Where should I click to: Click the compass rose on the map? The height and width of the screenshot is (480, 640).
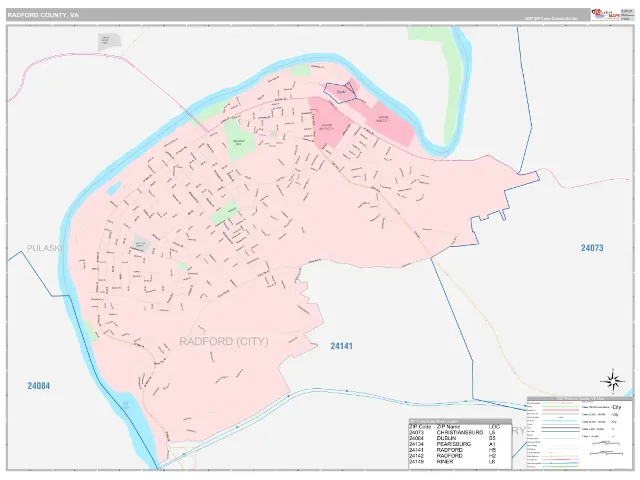[x=612, y=381]
